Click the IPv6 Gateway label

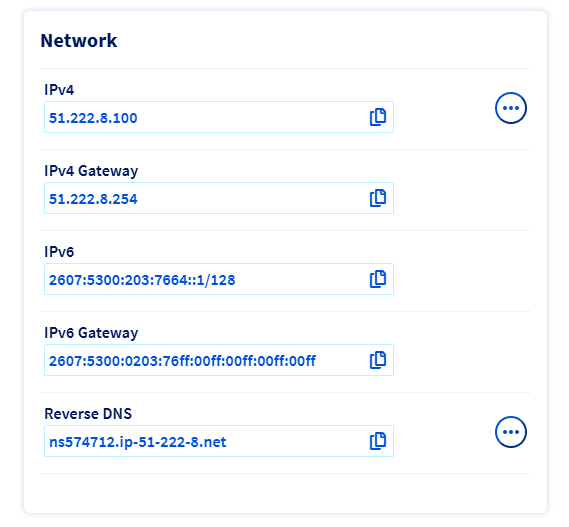(91, 333)
